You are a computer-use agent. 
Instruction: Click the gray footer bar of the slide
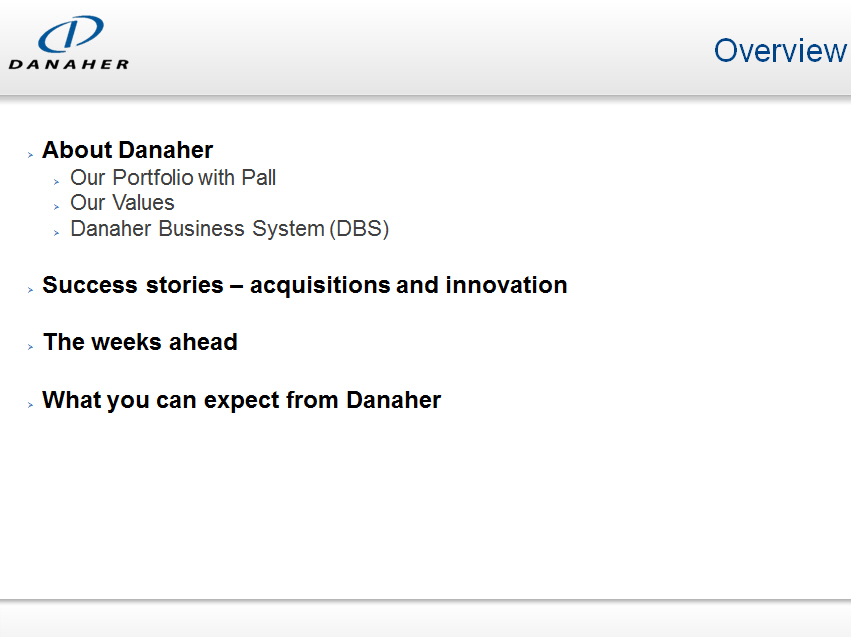[425, 619]
